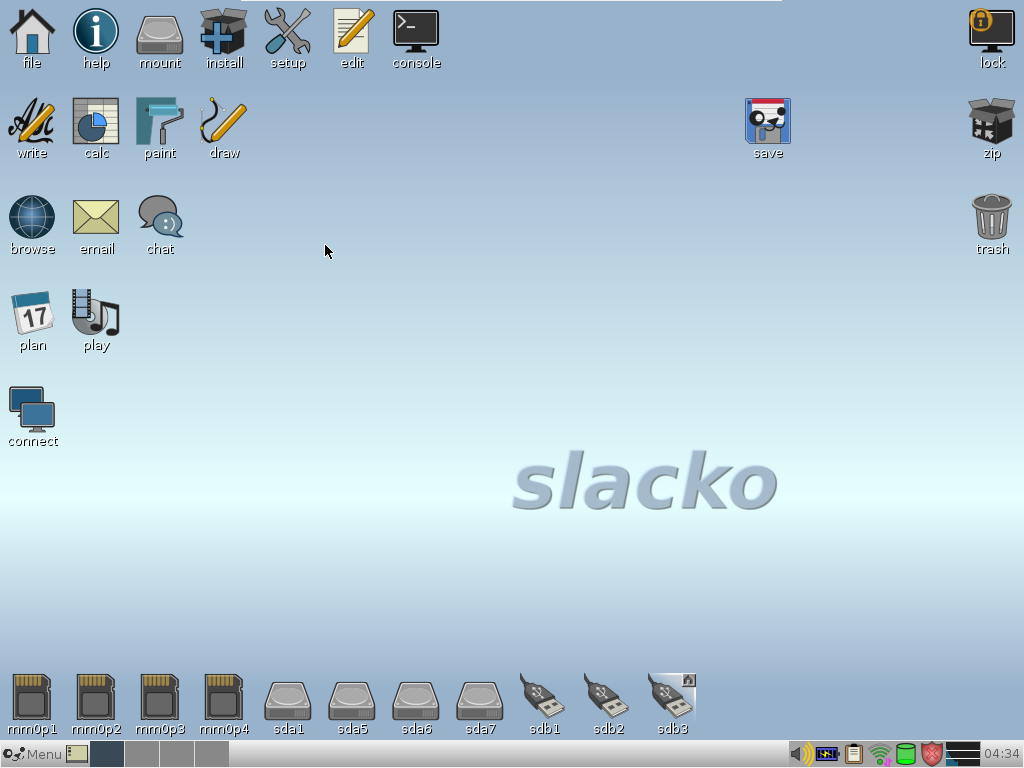Open the sda7 hard drive partition
The height and width of the screenshot is (768, 1024).
(480, 701)
